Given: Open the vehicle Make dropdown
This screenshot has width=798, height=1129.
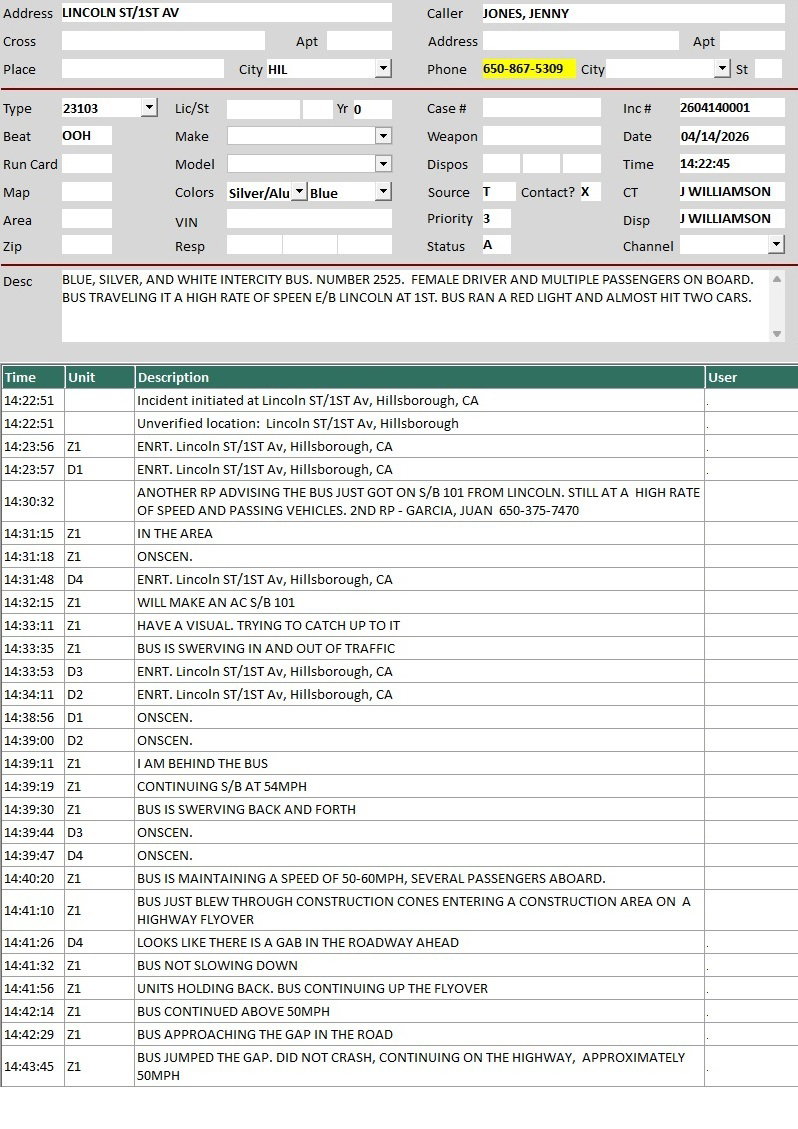Looking at the screenshot, I should (x=383, y=136).
